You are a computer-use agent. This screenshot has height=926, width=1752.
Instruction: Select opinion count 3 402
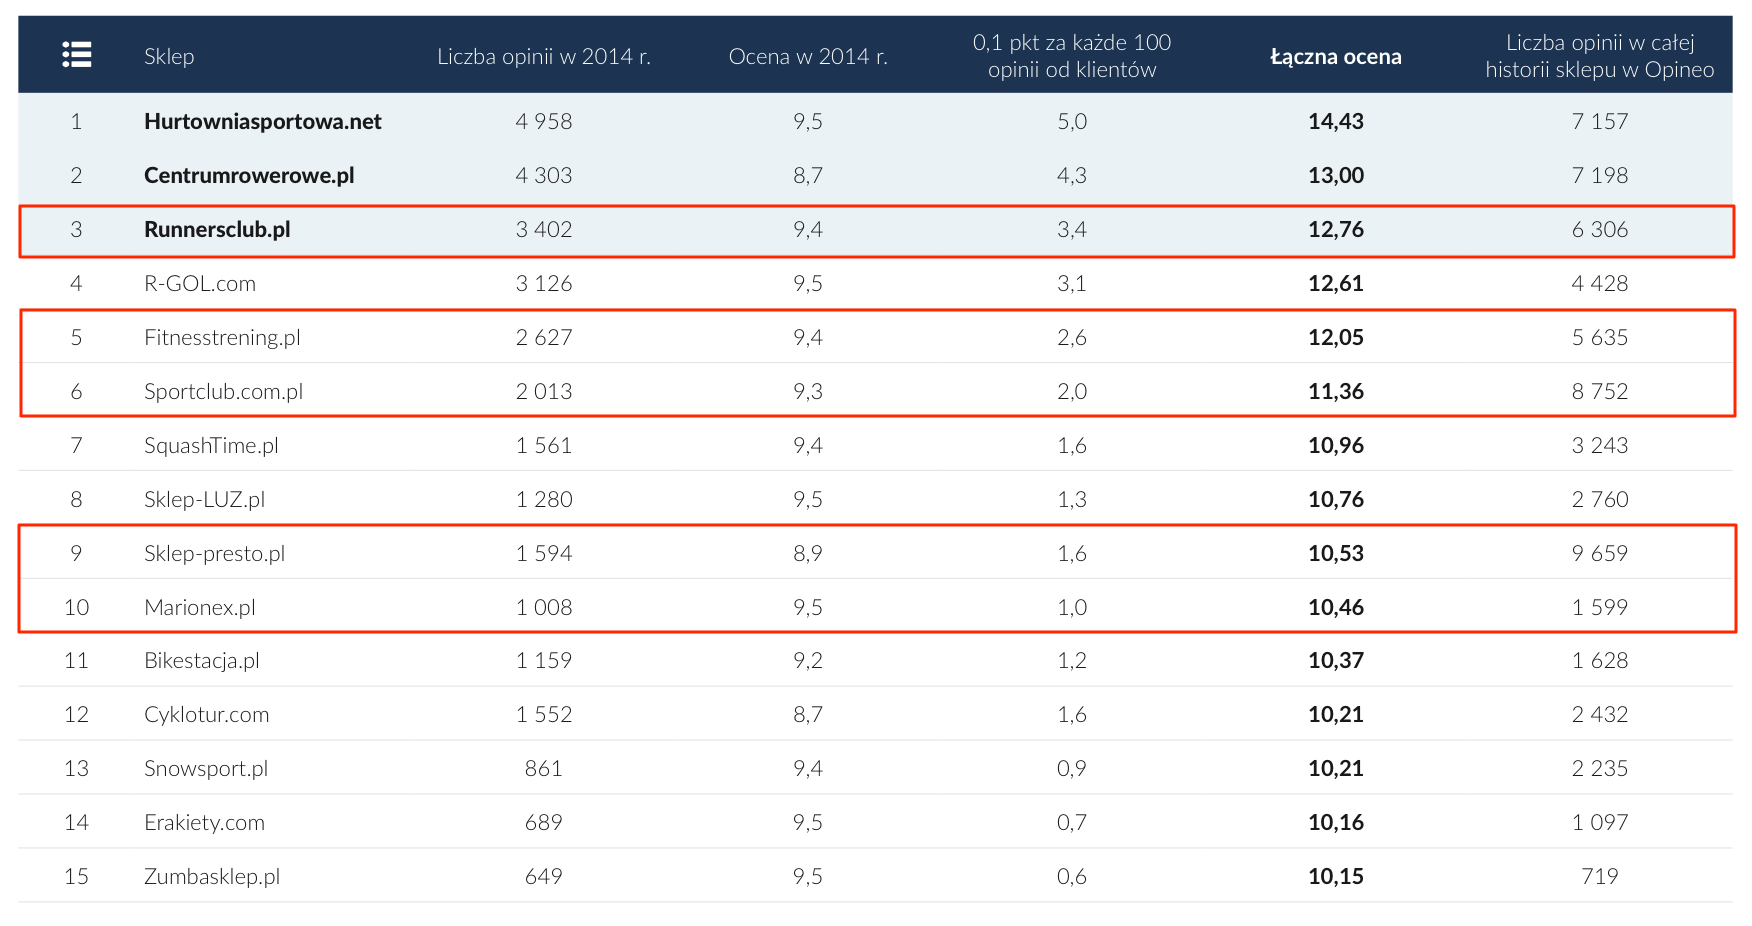(544, 229)
